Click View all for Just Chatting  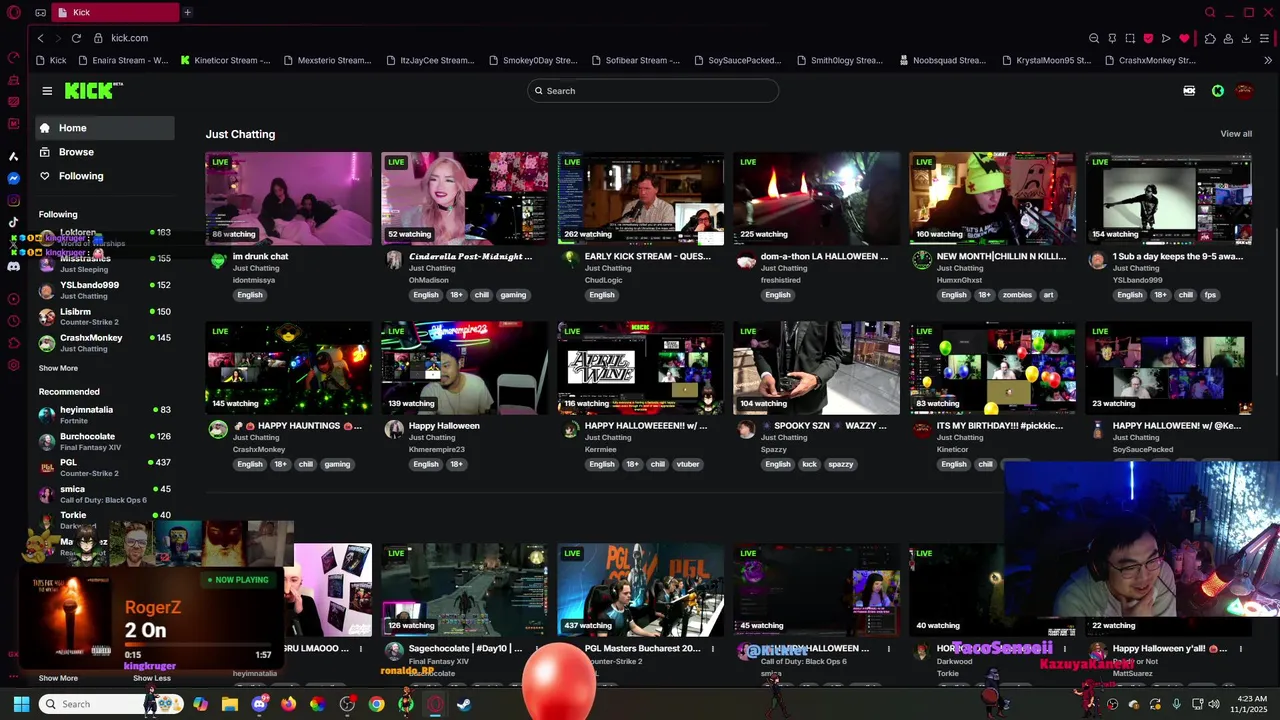click(x=1236, y=134)
